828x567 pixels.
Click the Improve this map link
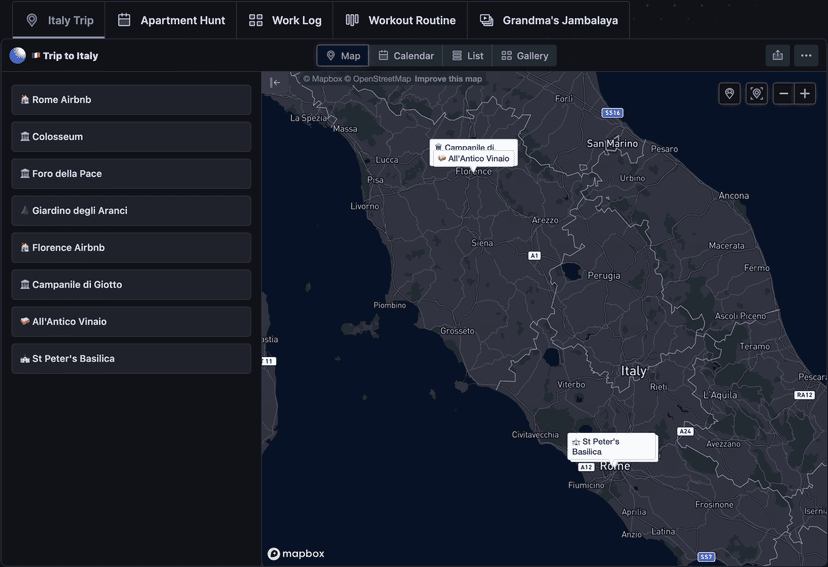[x=448, y=79]
